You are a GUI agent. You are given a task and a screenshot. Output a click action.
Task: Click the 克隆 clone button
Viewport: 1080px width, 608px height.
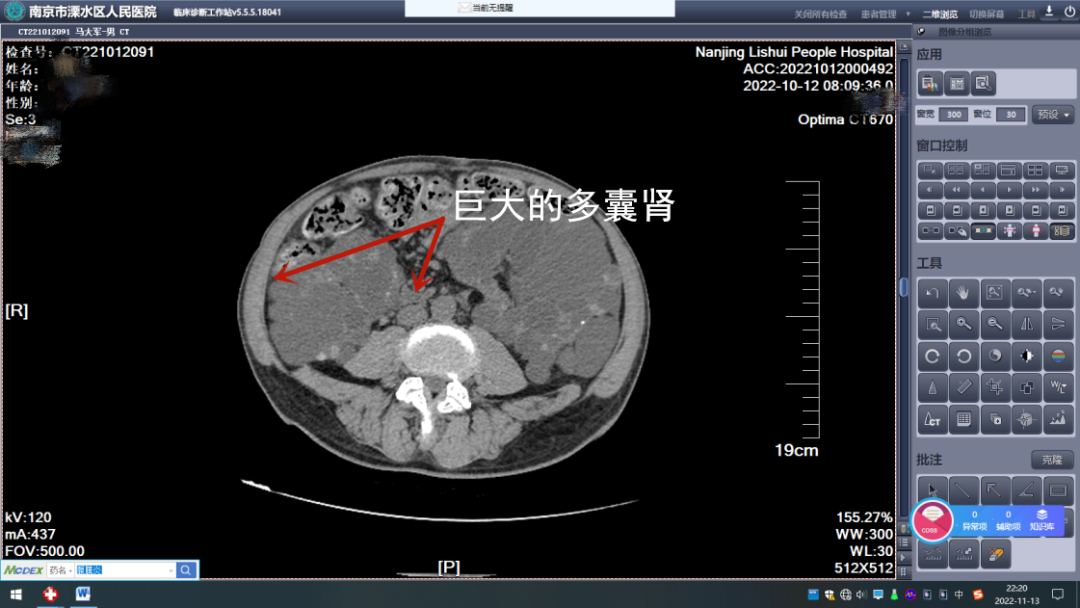(1052, 459)
